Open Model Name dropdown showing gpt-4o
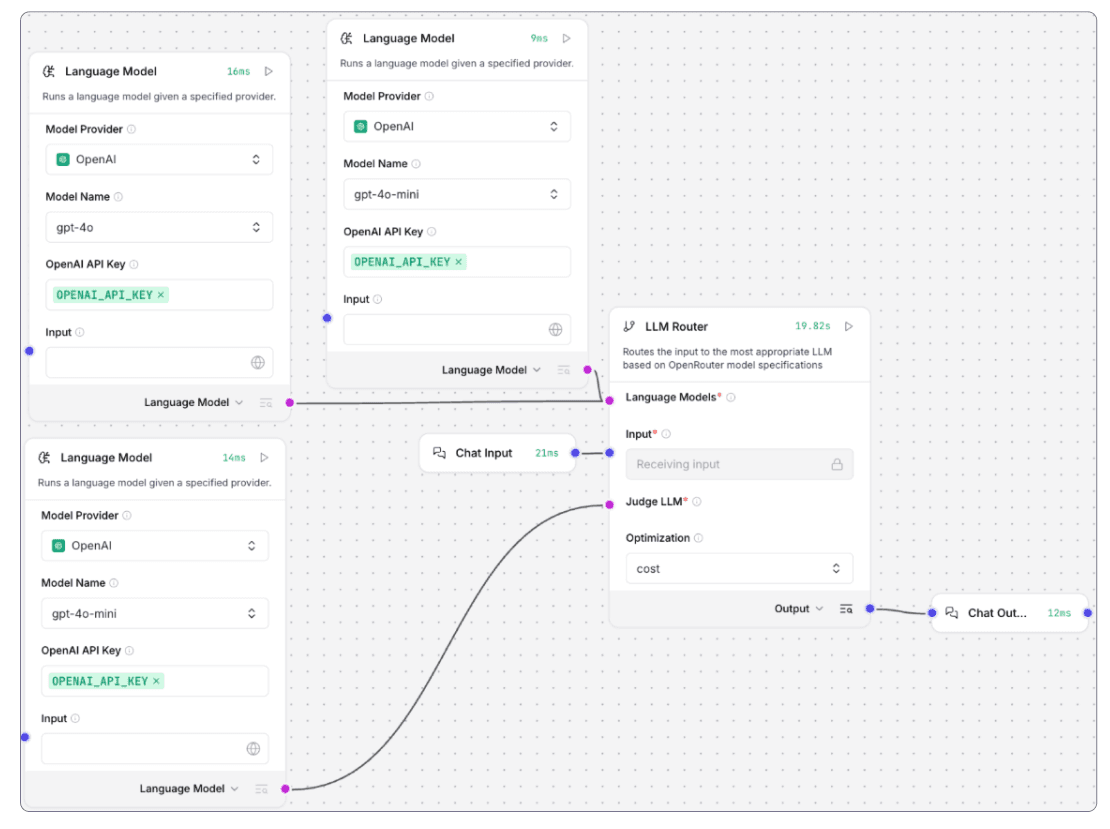The height and width of the screenshot is (829, 1110). point(159,228)
